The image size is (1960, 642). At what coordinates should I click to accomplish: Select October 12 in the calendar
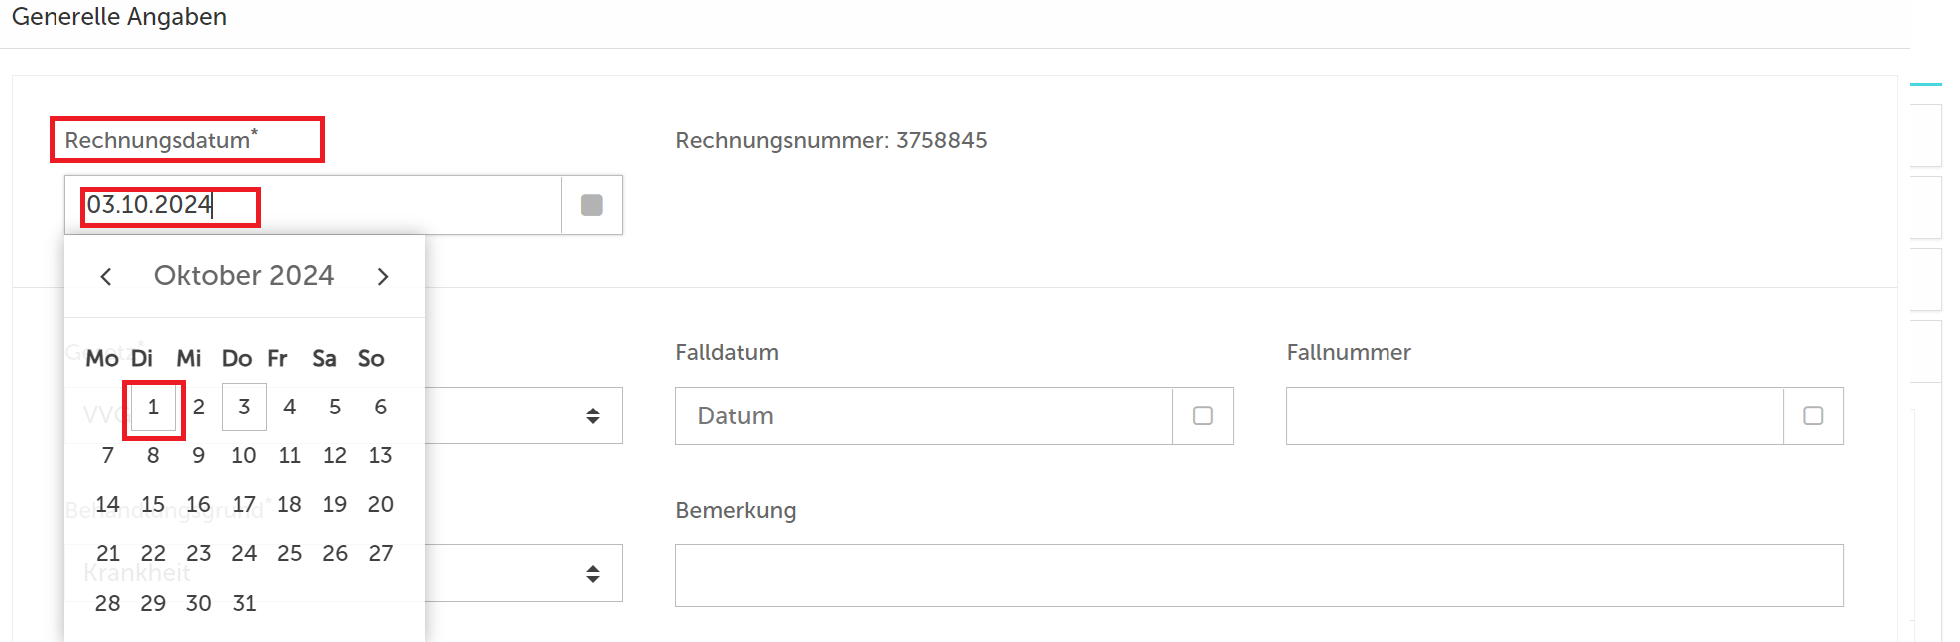pyautogui.click(x=335, y=456)
